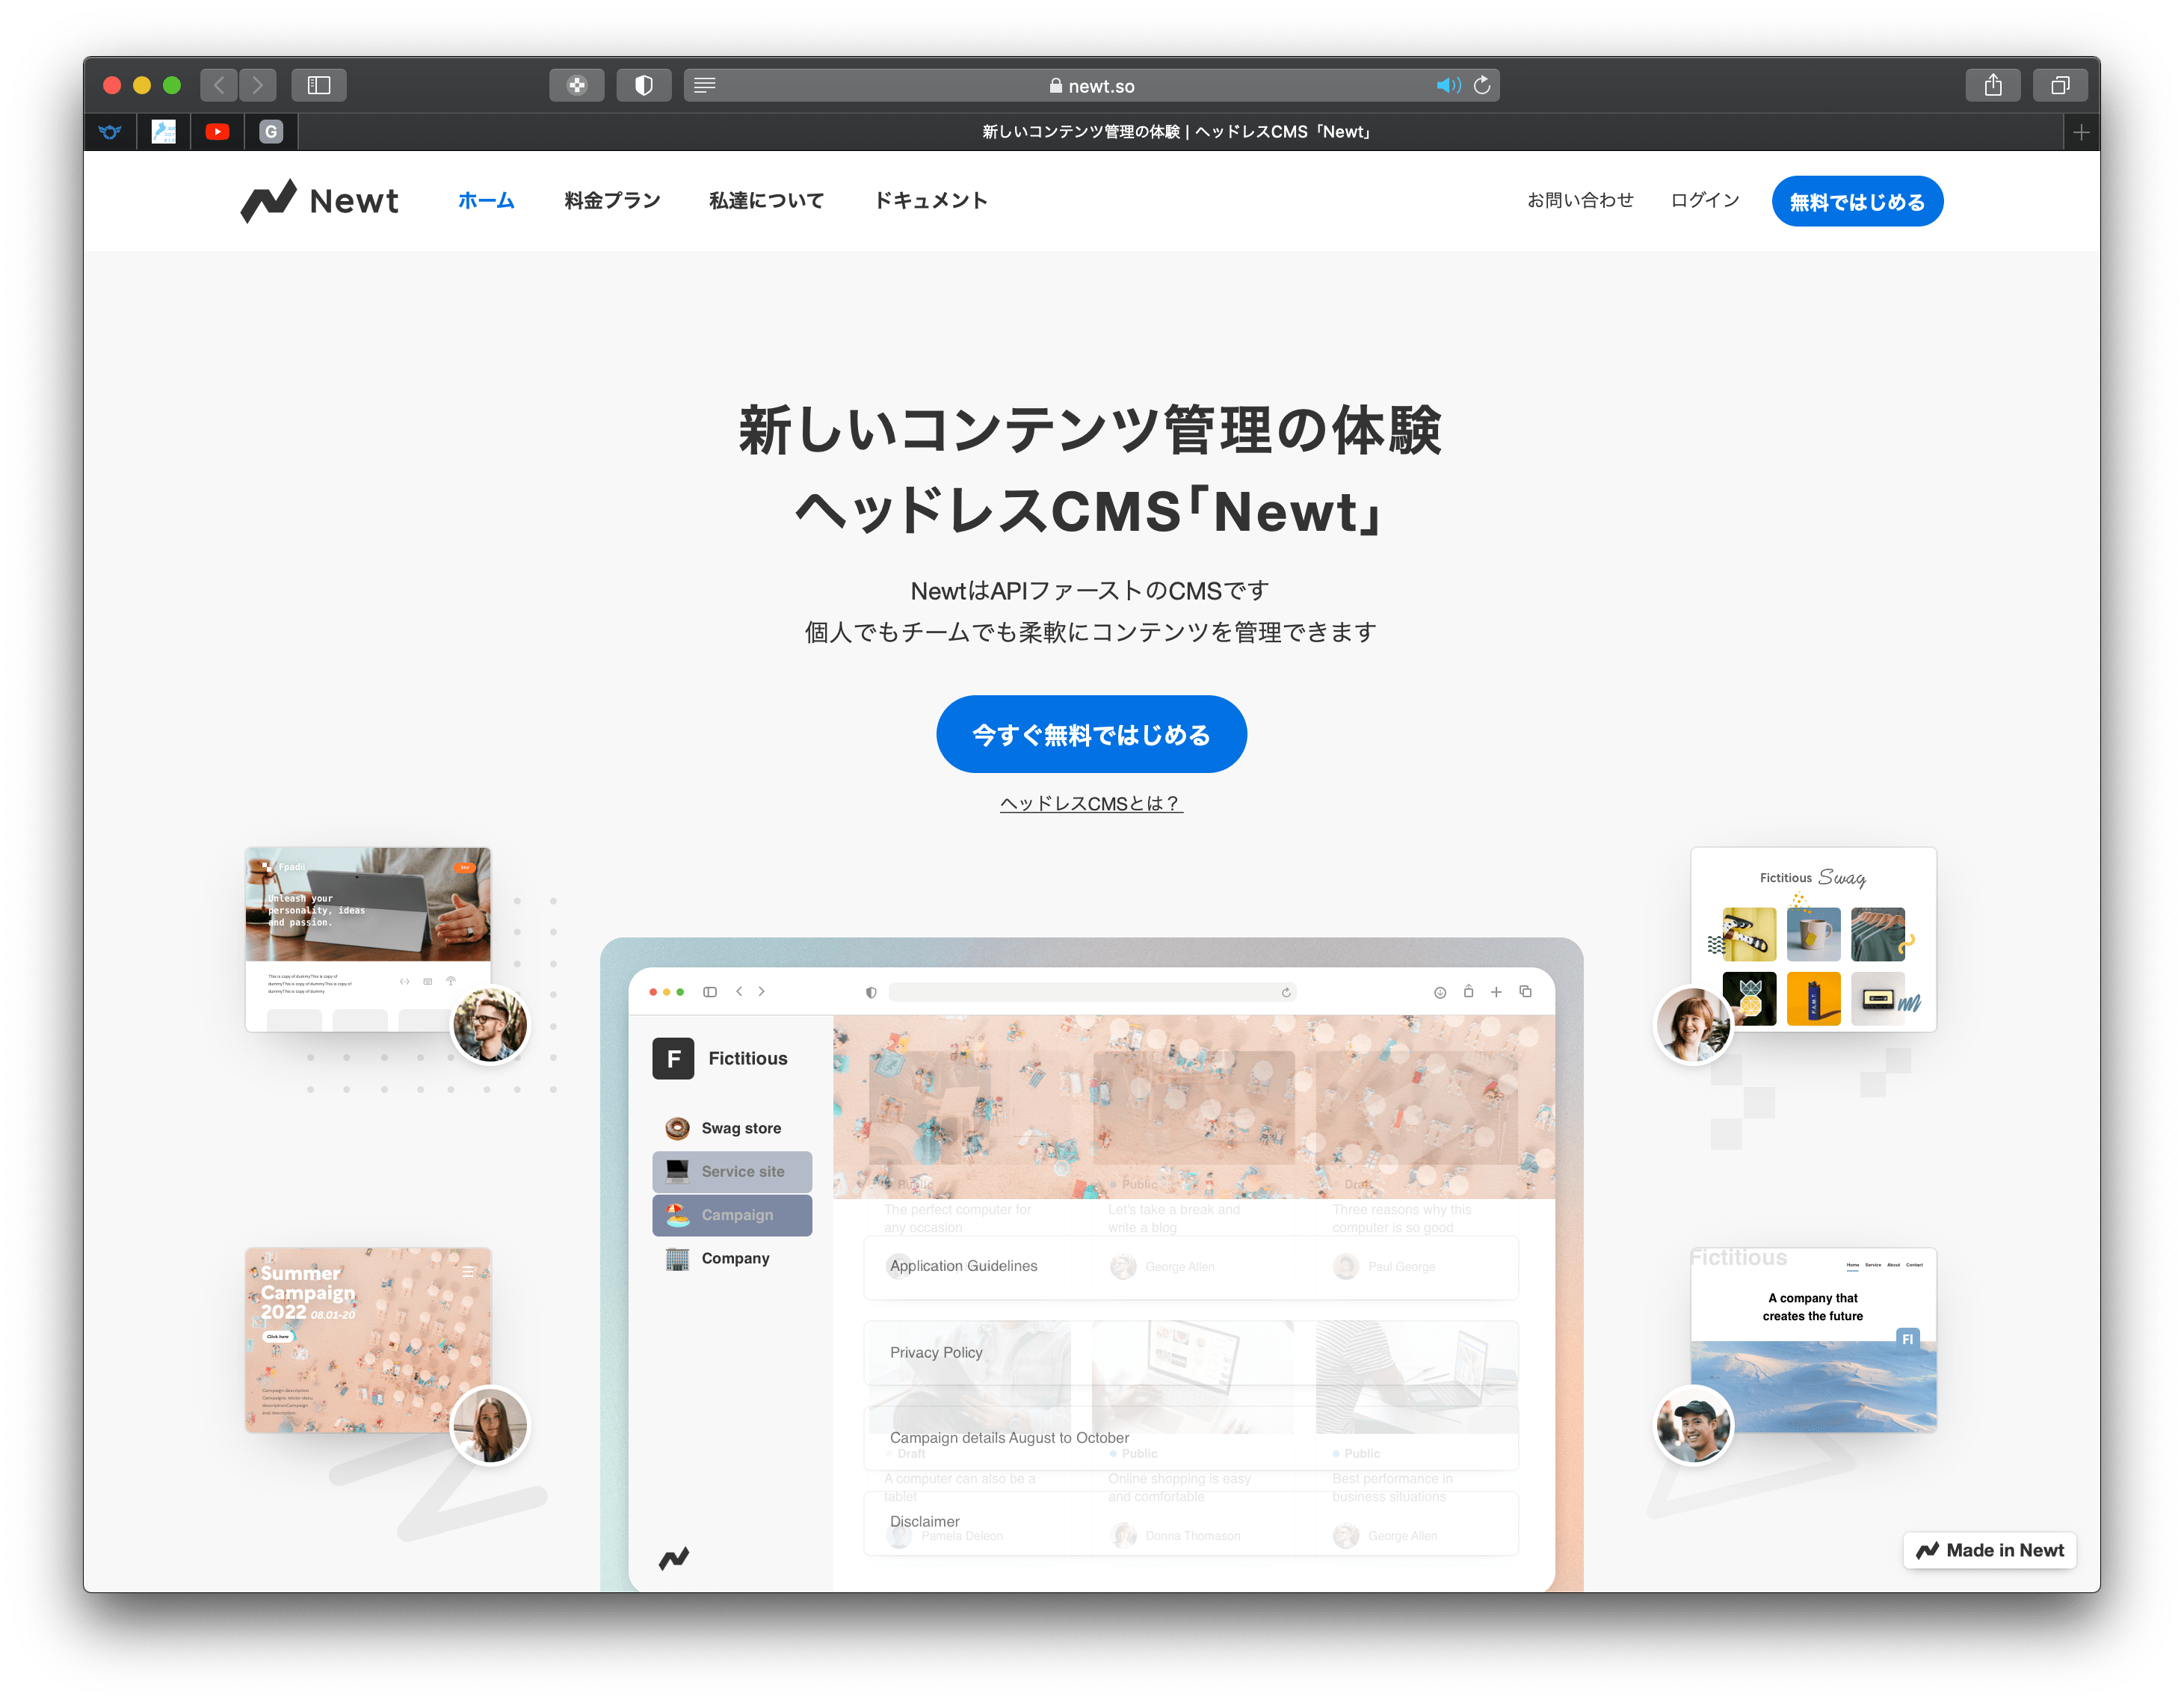The width and height of the screenshot is (2184, 1703).
Task: Focus the newt.so address bar
Action: (x=1092, y=85)
